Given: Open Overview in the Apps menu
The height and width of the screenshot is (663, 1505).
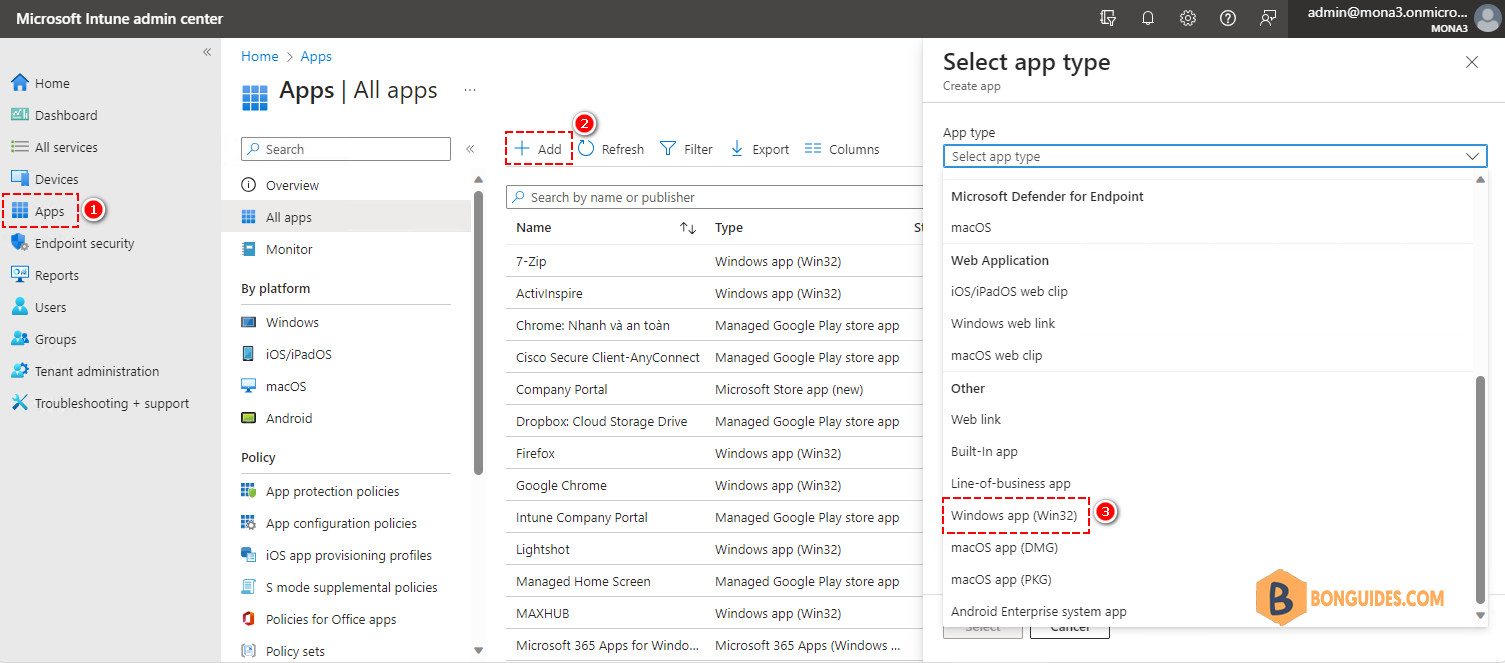Looking at the screenshot, I should pyautogui.click(x=292, y=185).
